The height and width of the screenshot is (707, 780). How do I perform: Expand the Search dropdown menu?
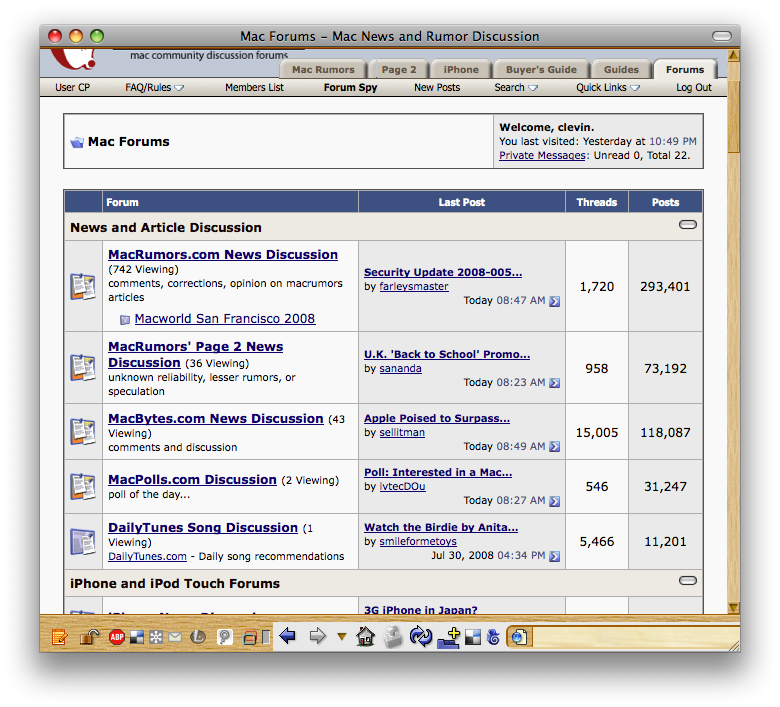tap(516, 88)
